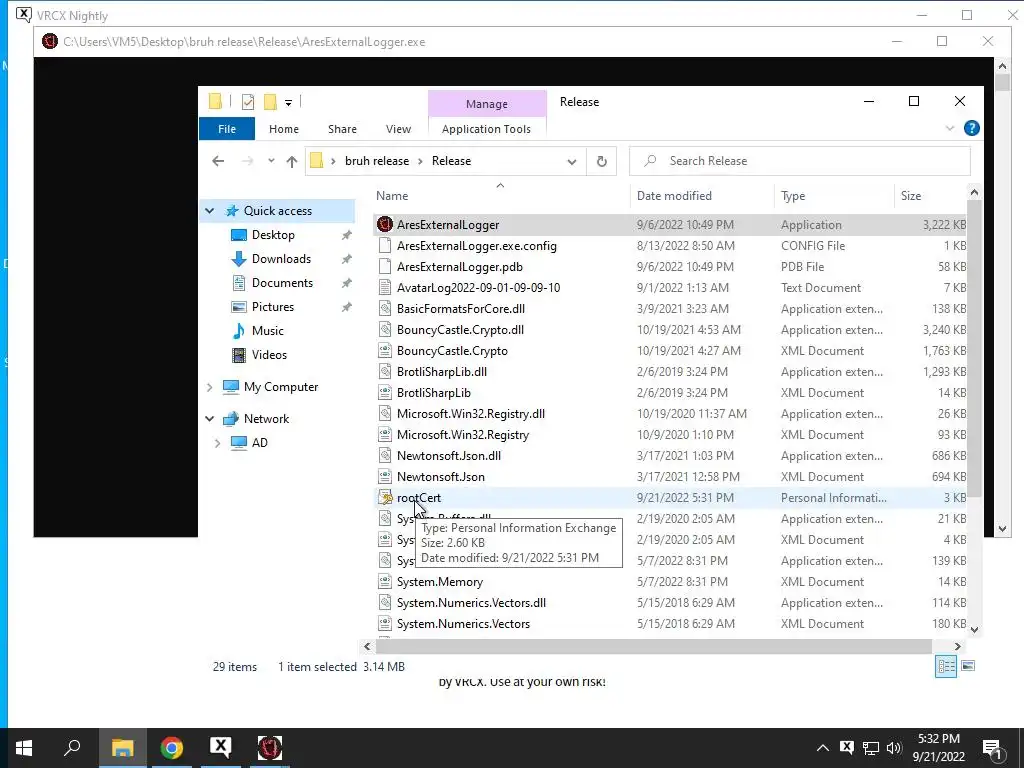1024x768 pixels.
Task: Open the notification center icon
Action: pyautogui.click(x=992, y=748)
